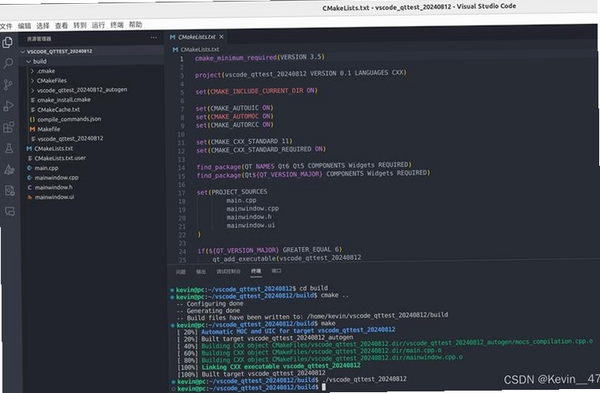Switch to the 调试控制台 (Debug Console) tab
The width and height of the screenshot is (600, 393).
228,271
